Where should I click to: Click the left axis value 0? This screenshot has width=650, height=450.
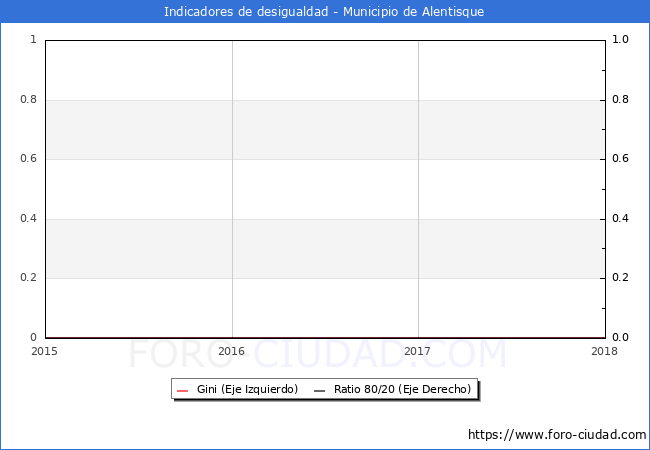[34, 337]
